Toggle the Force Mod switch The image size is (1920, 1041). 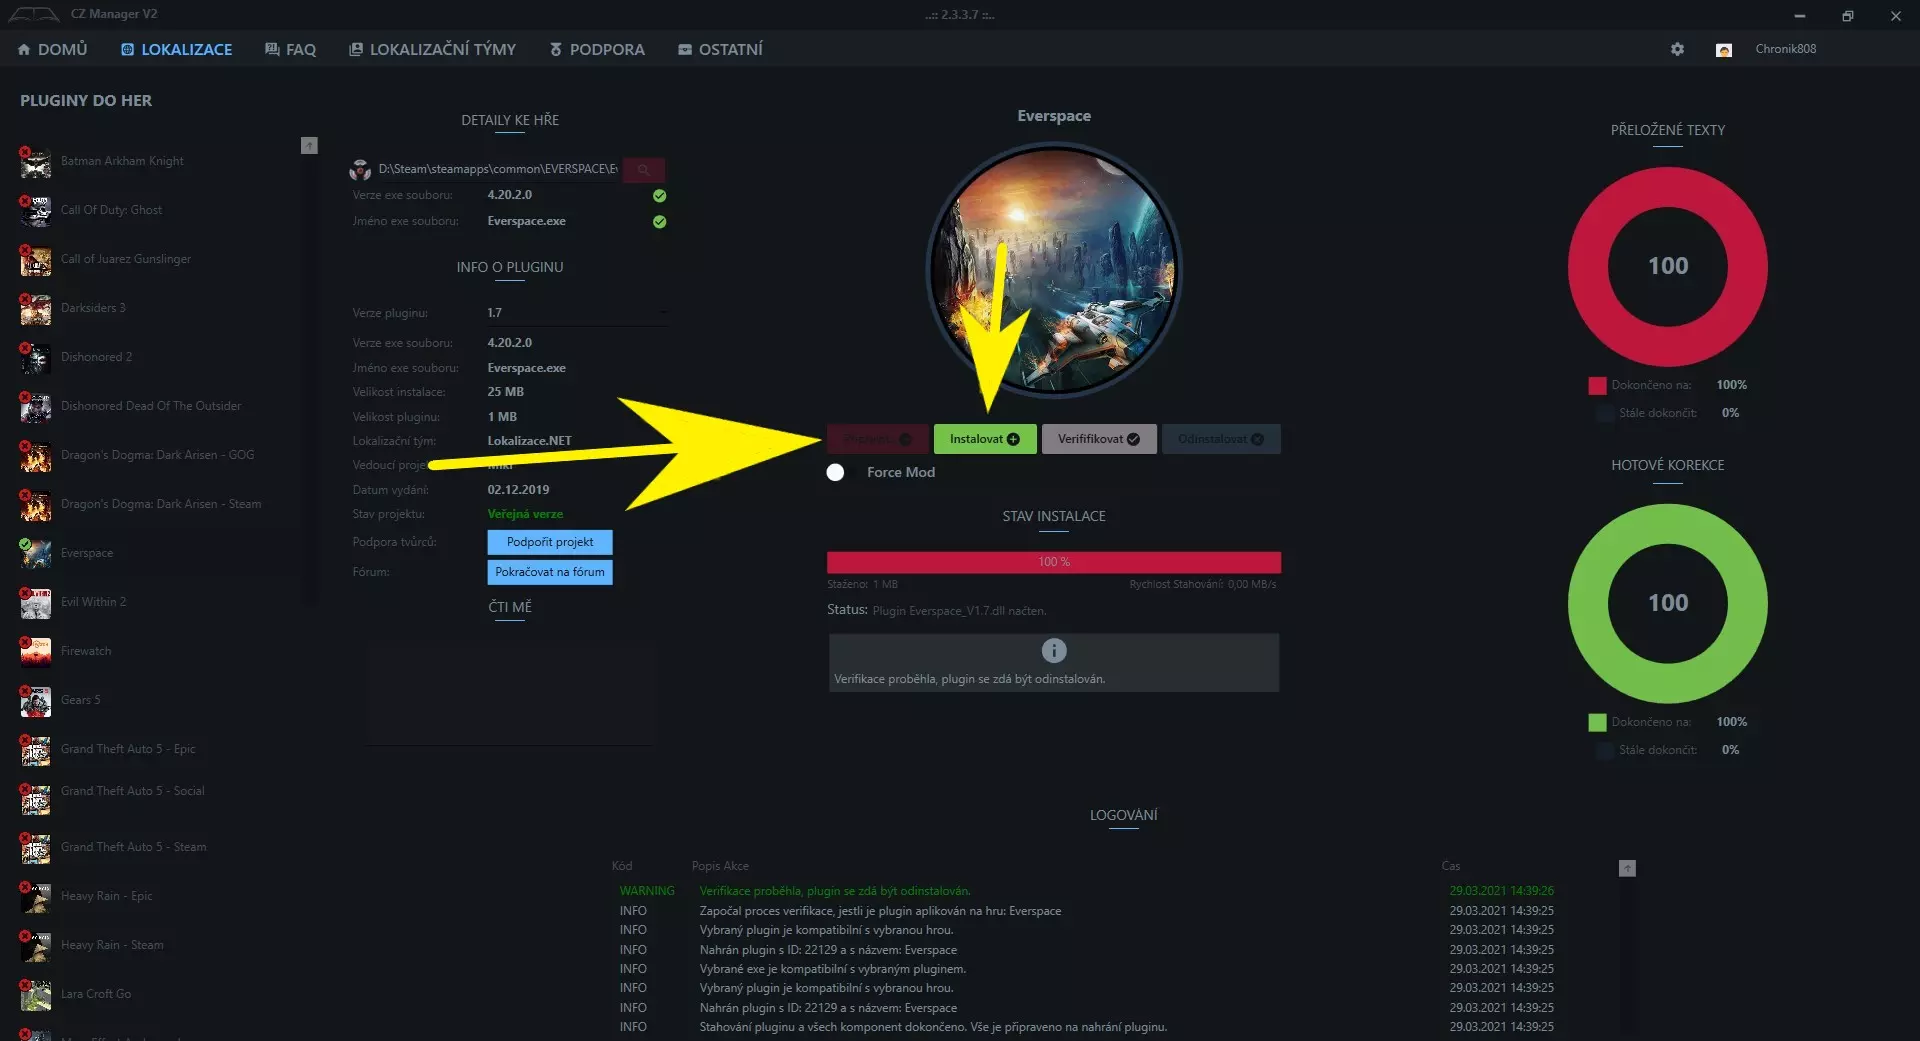(835, 472)
